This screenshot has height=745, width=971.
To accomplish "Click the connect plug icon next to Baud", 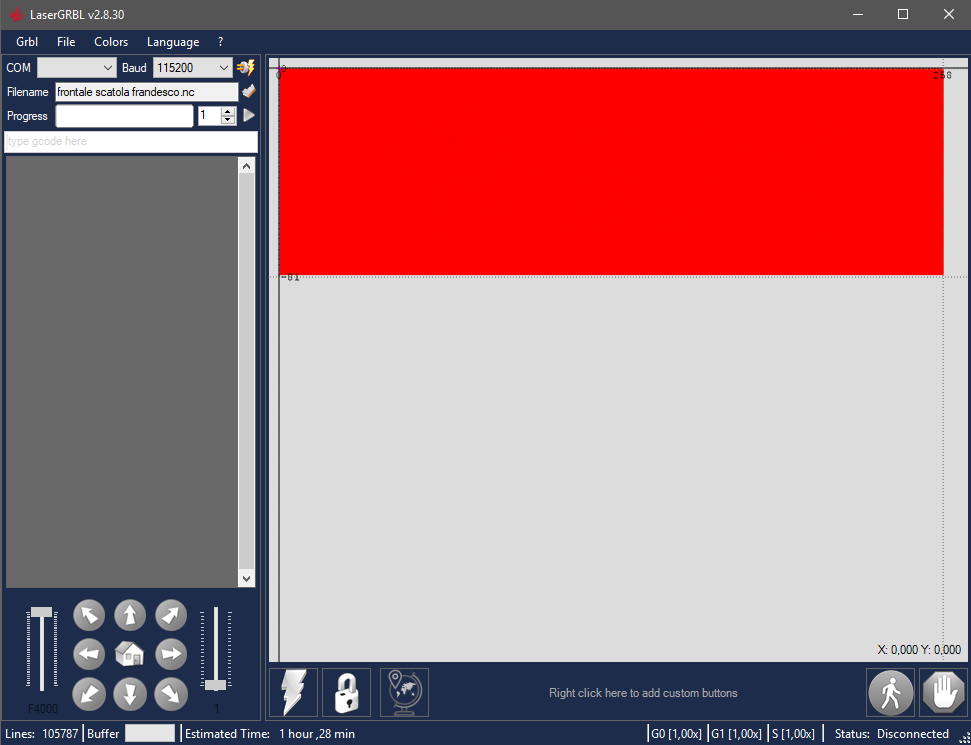I will click(x=246, y=68).
